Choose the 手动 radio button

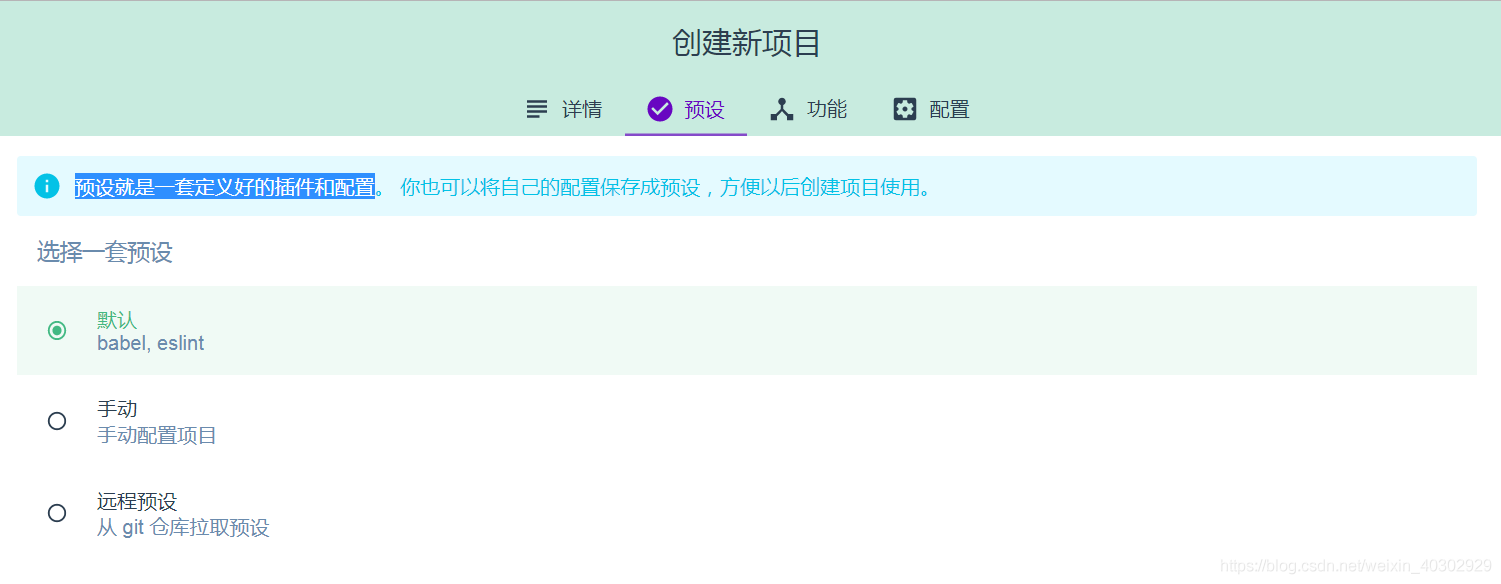[57, 421]
